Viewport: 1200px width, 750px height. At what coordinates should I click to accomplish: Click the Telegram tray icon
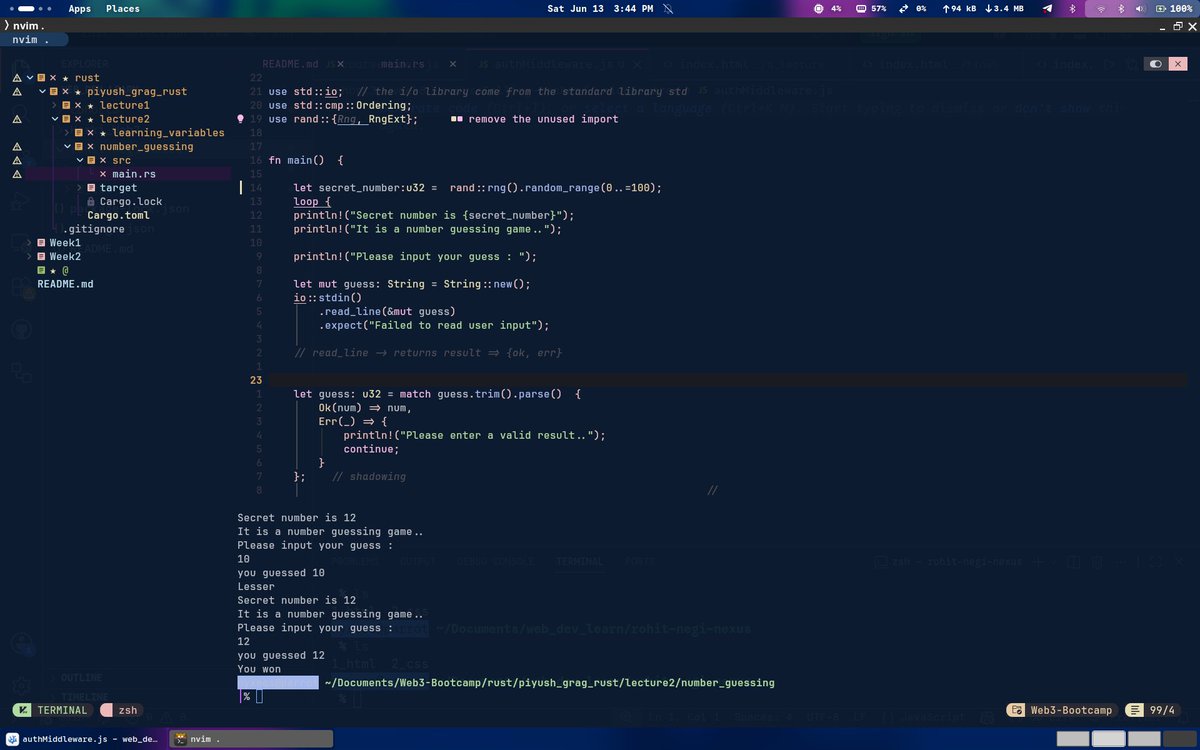coord(1047,8)
